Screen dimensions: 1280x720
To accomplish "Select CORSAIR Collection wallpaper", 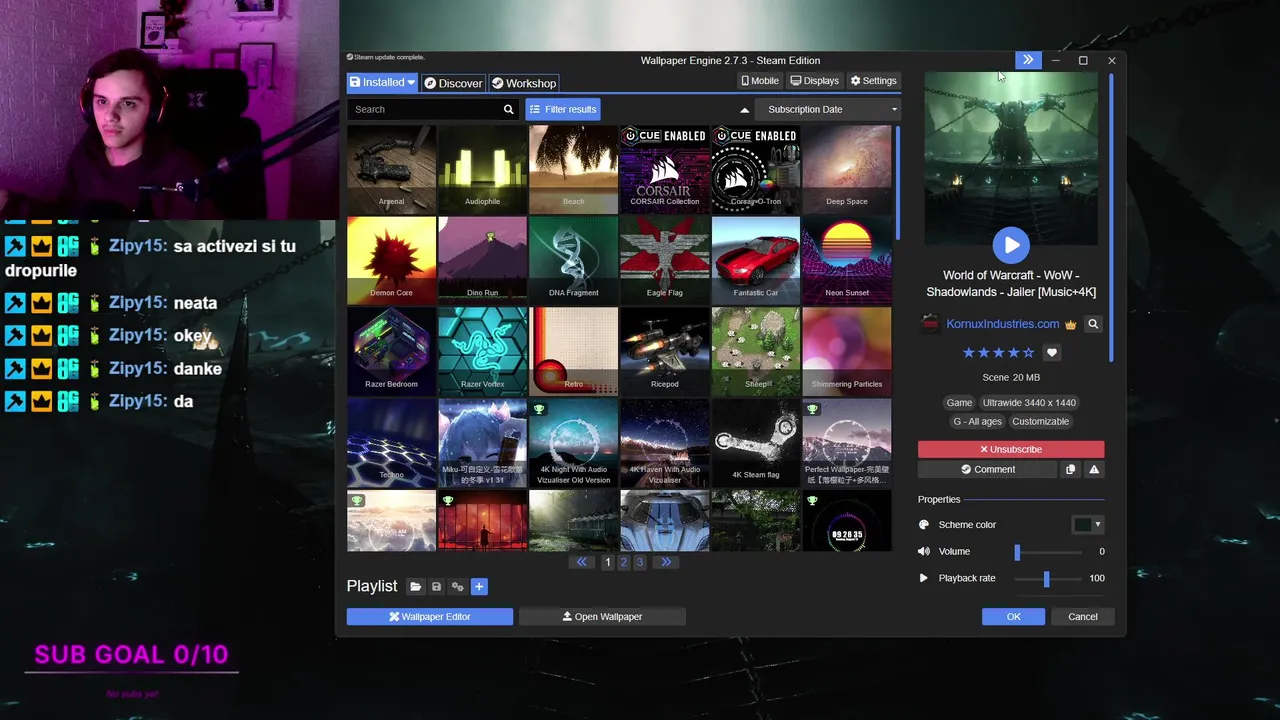I will tap(664, 169).
